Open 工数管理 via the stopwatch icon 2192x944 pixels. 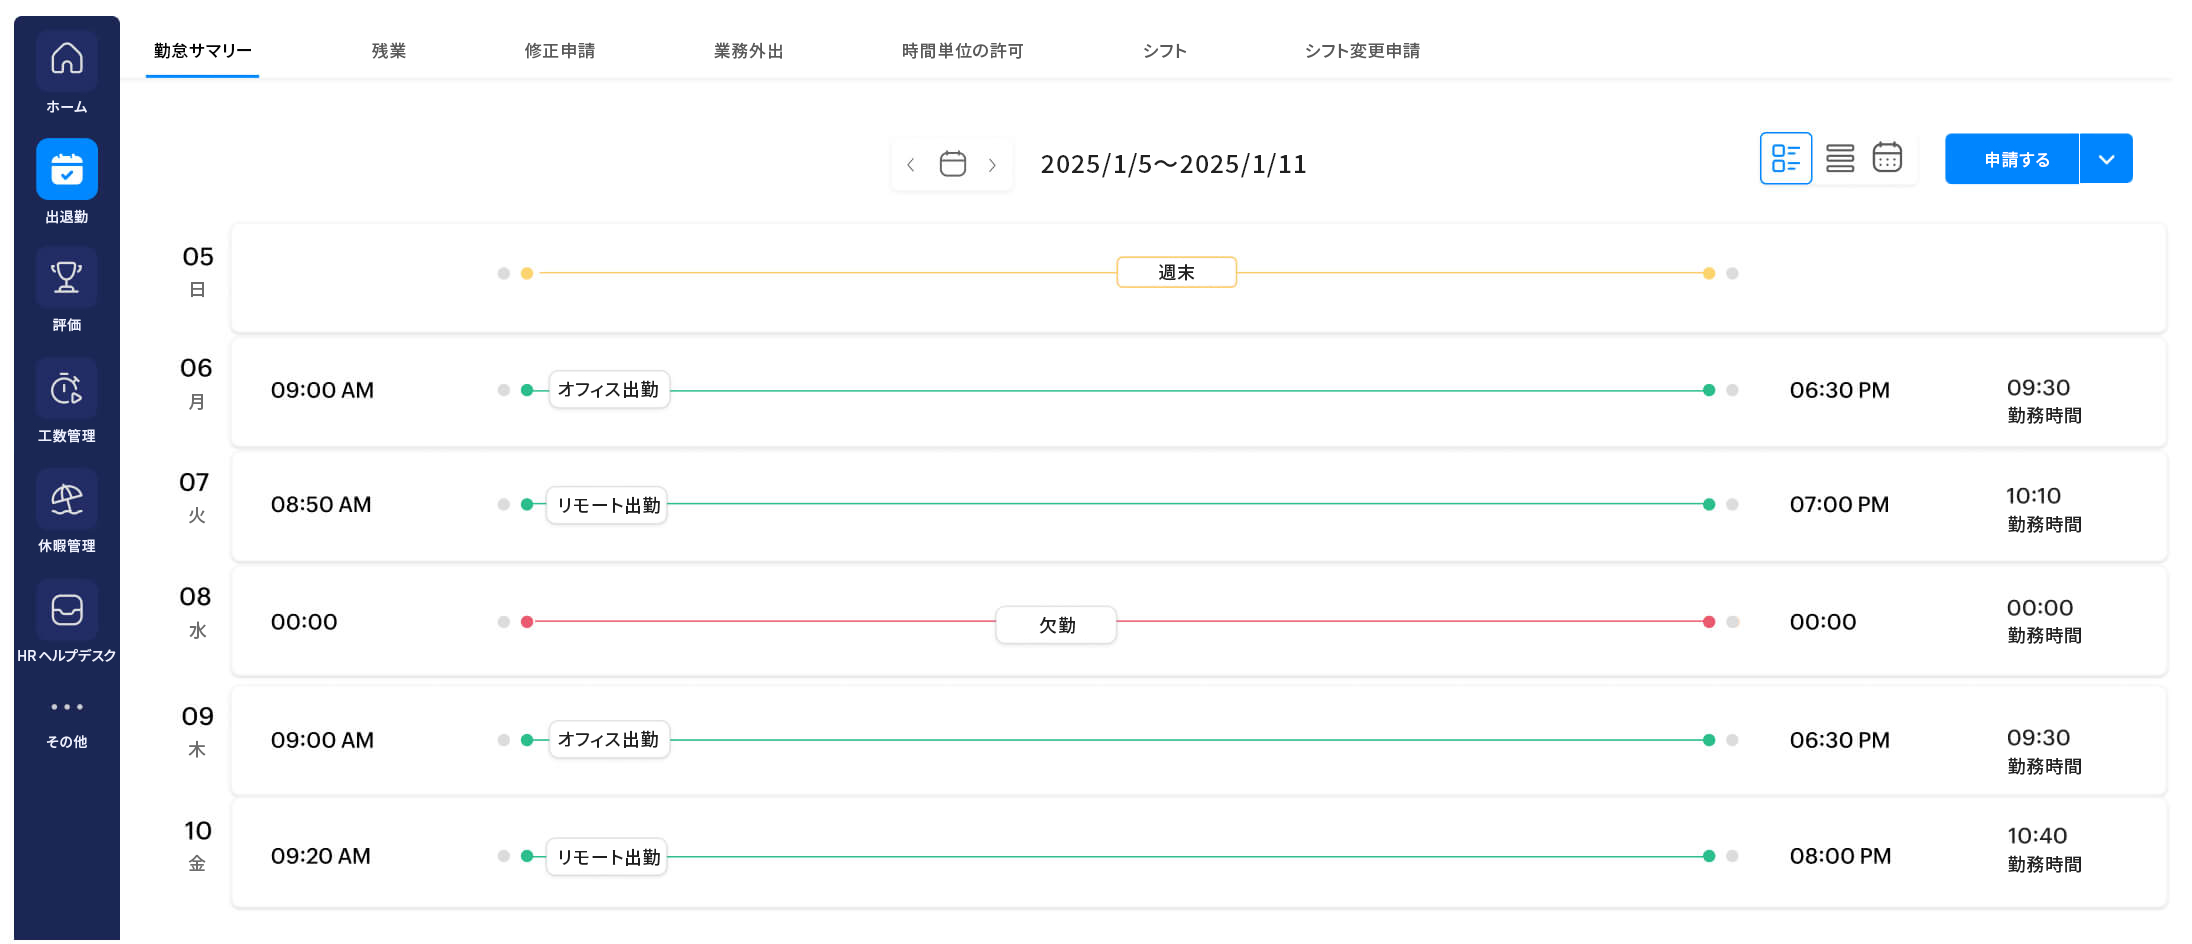(x=66, y=388)
